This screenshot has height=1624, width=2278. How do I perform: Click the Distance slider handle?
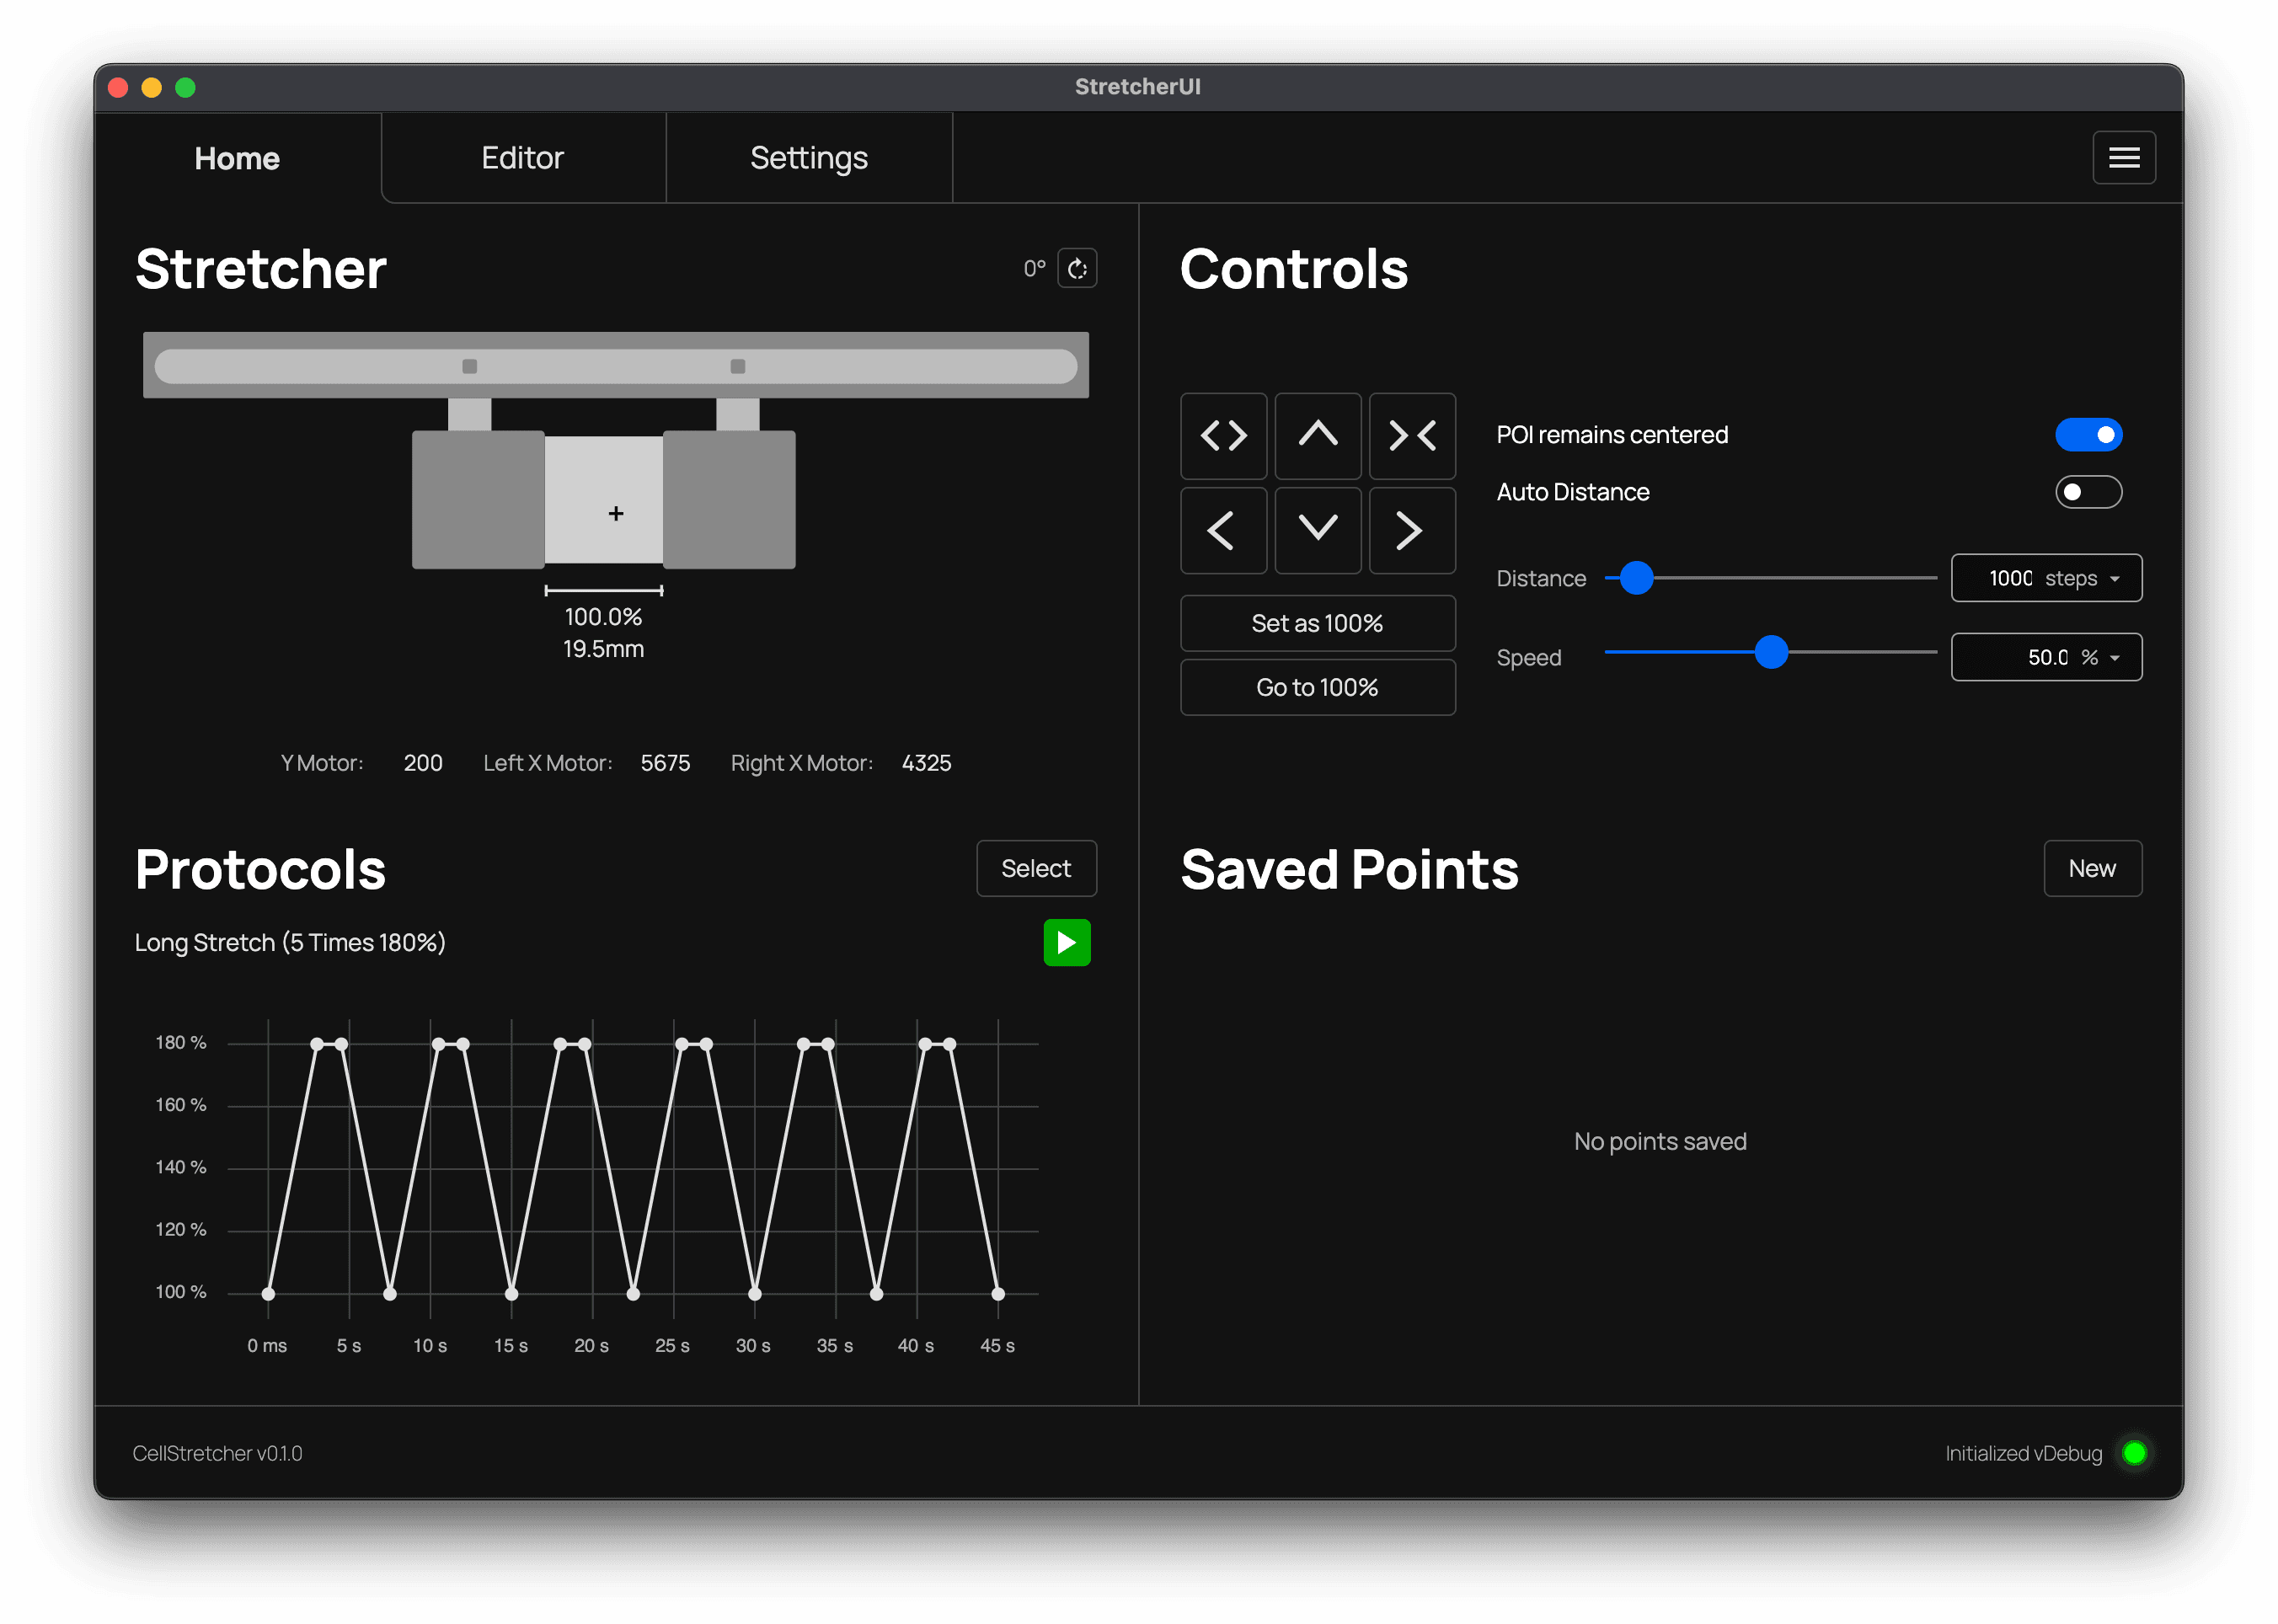tap(1636, 577)
